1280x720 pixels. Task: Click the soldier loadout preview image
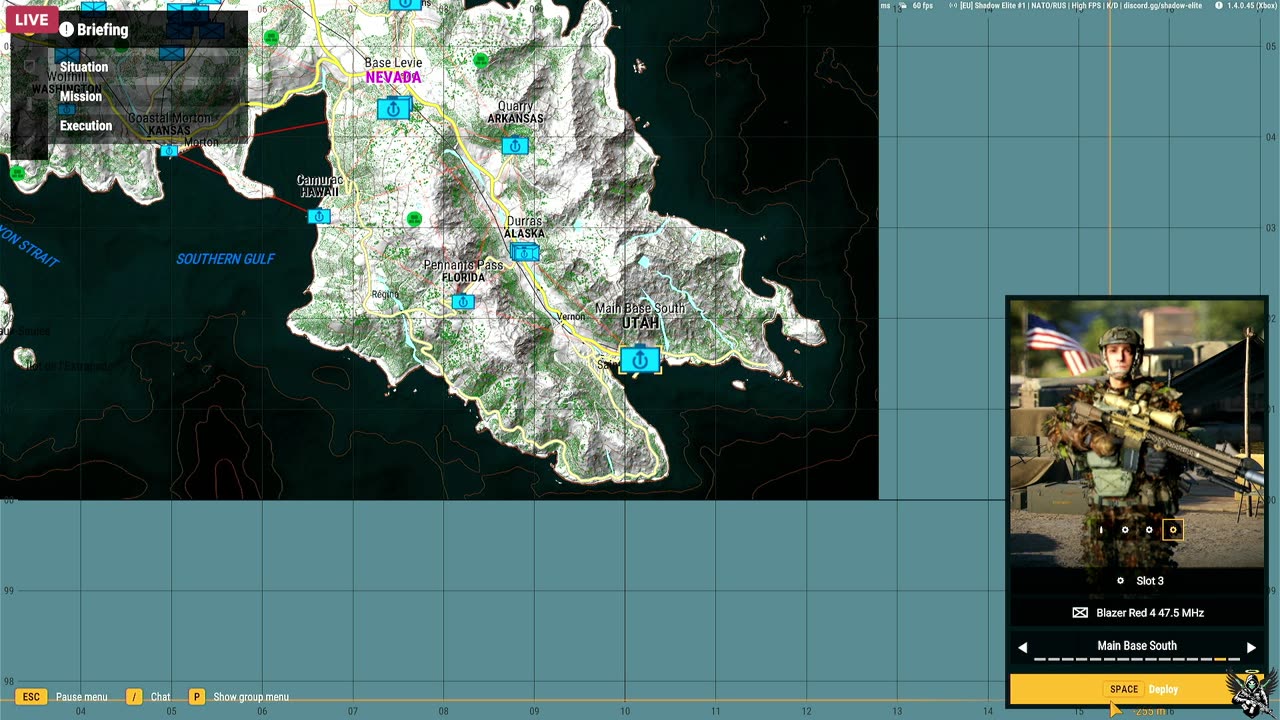[x=1137, y=433]
